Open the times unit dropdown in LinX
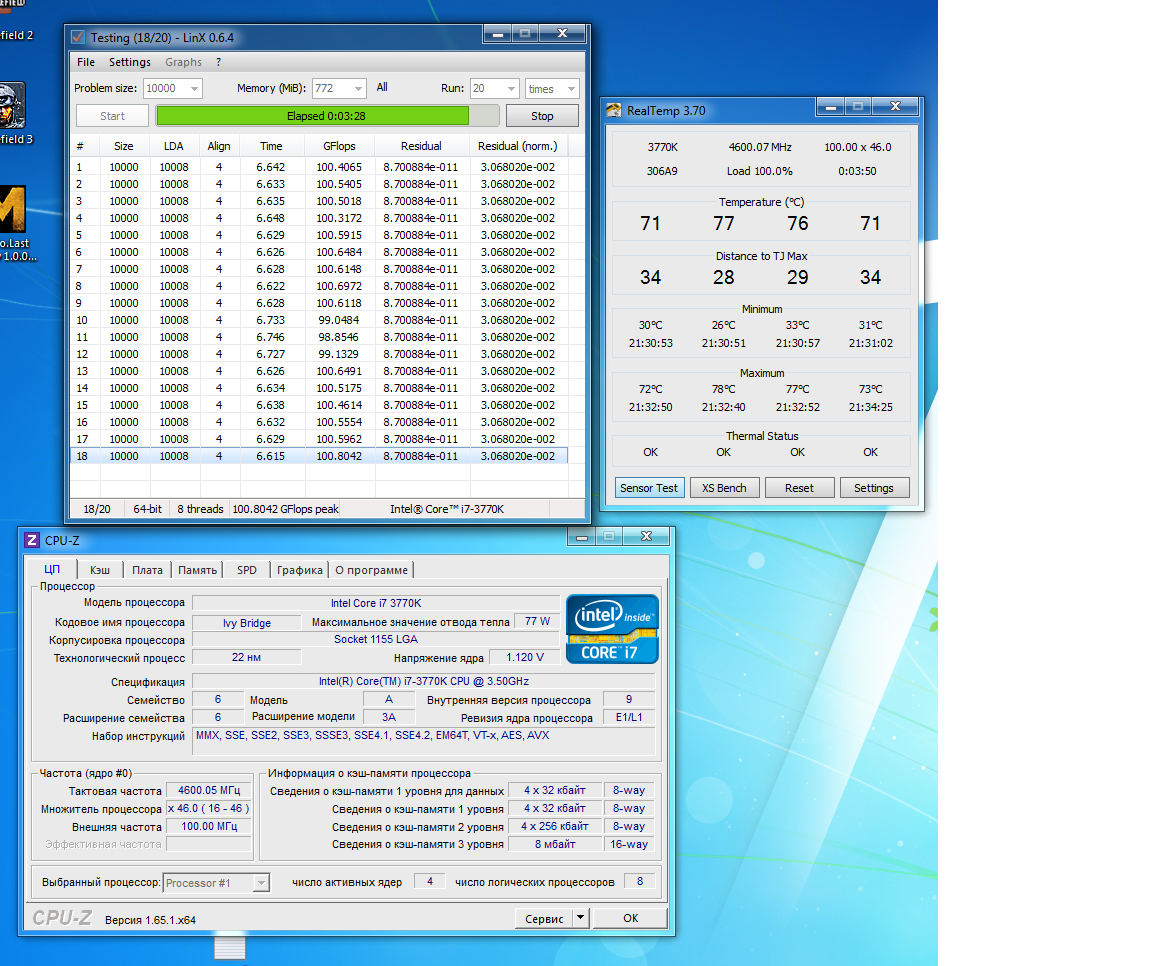The height and width of the screenshot is (966, 1152). (x=570, y=89)
